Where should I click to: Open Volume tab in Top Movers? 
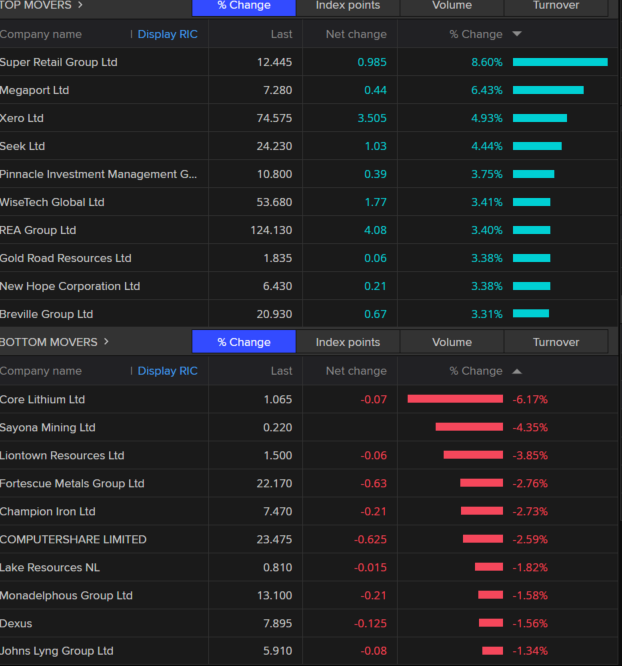coord(452,6)
